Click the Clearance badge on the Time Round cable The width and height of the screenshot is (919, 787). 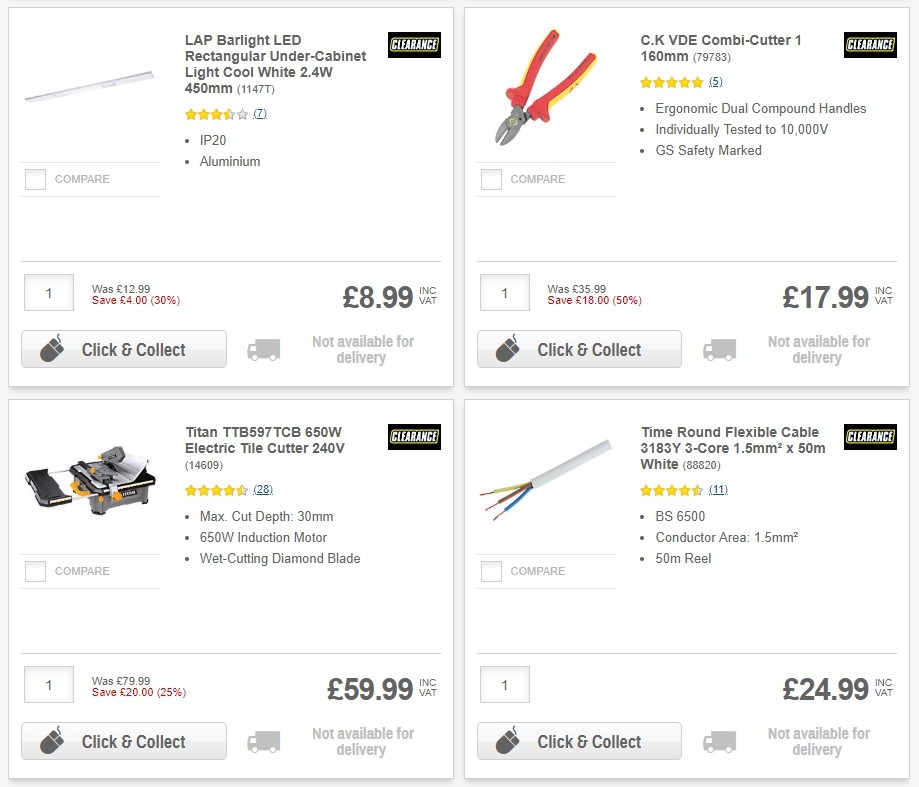click(x=869, y=437)
